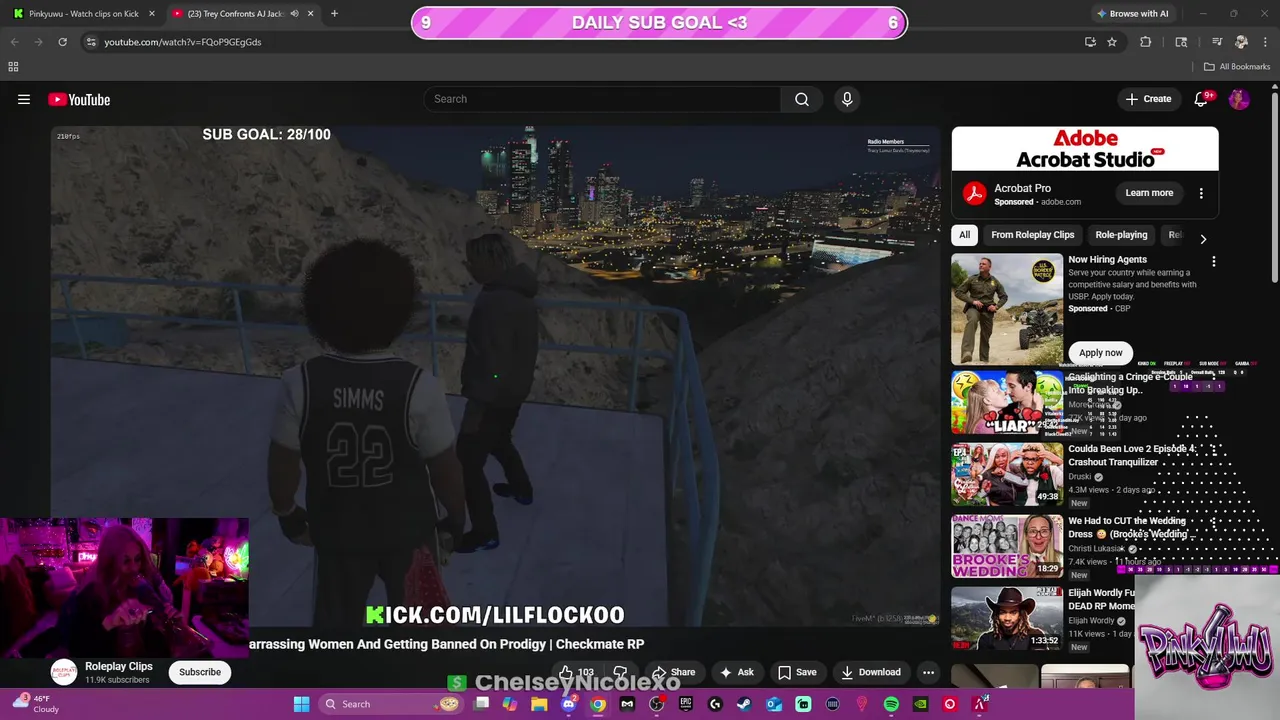This screenshot has height=720, width=1280.
Task: Save the video to a playlist
Action: click(x=797, y=672)
